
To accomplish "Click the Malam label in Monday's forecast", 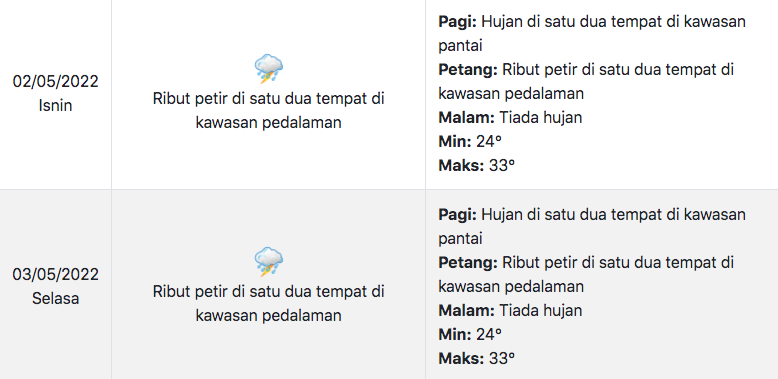I will [466, 118].
